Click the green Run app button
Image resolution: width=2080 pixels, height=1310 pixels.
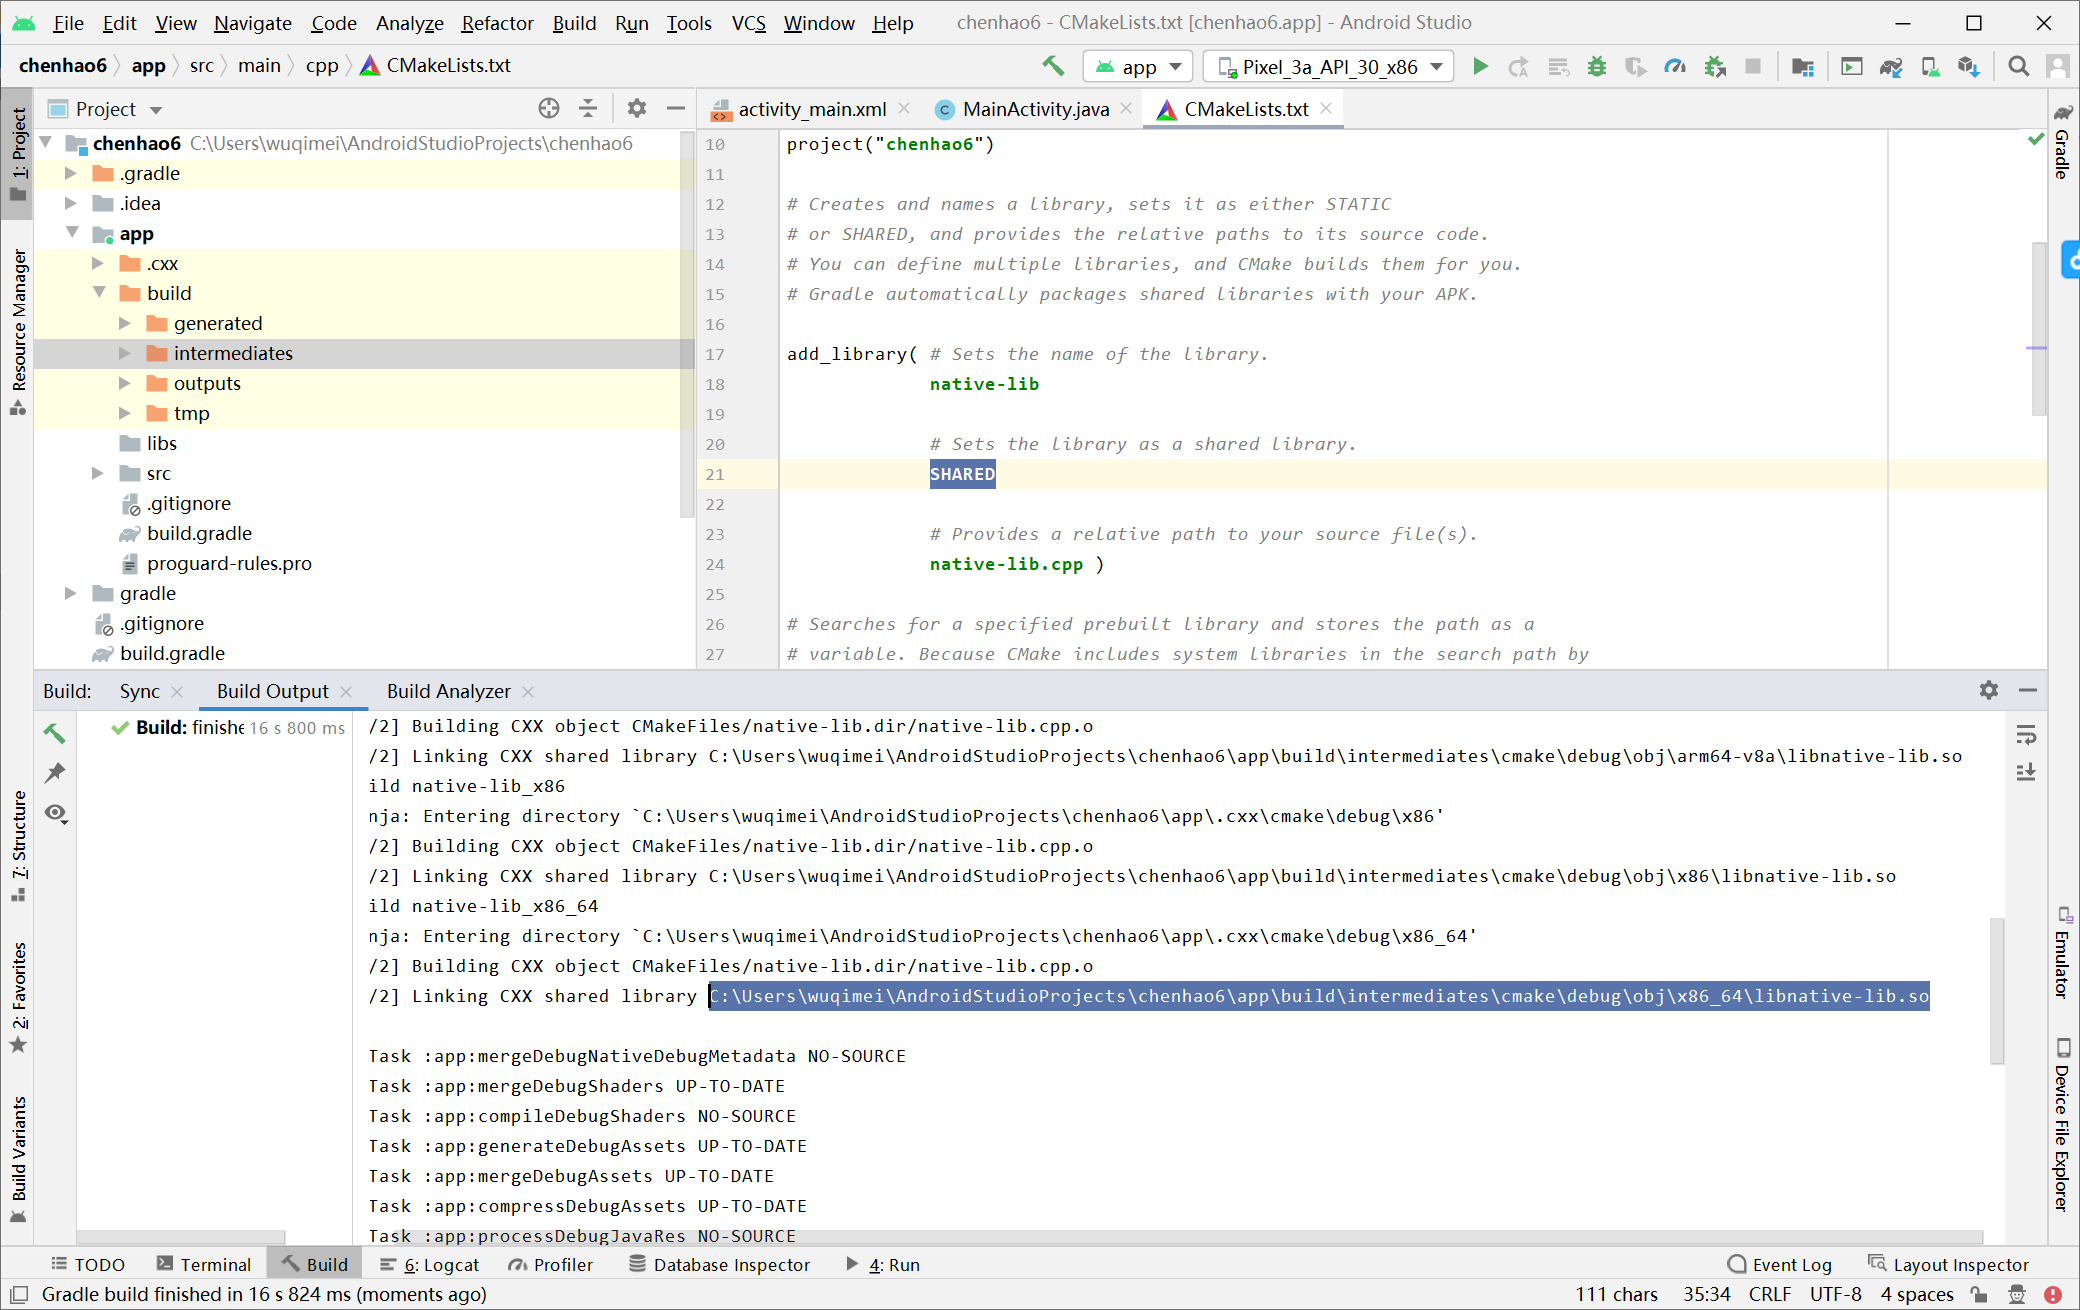tap(1480, 67)
